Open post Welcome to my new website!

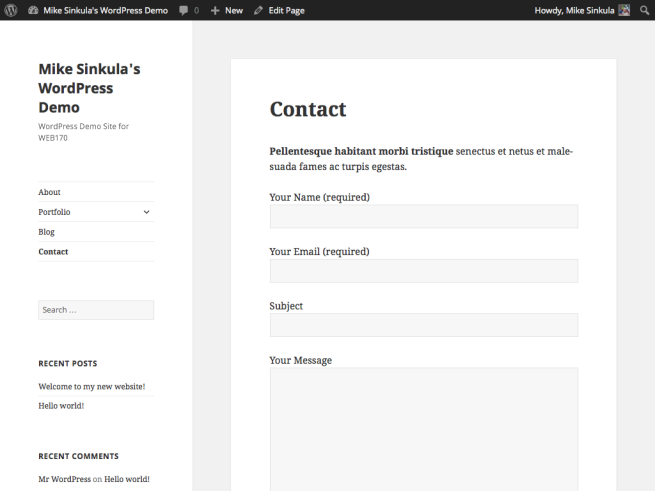[92, 387]
